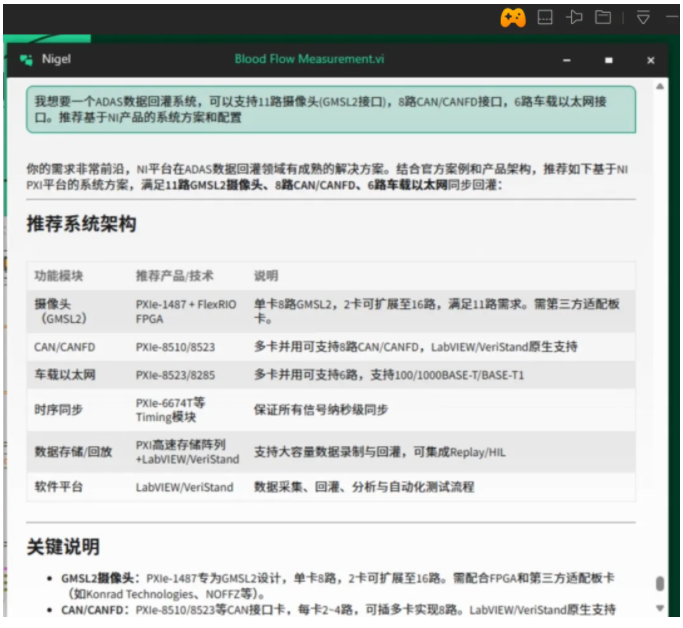
Task: Maximize the Nigel window
Action: click(x=608, y=60)
